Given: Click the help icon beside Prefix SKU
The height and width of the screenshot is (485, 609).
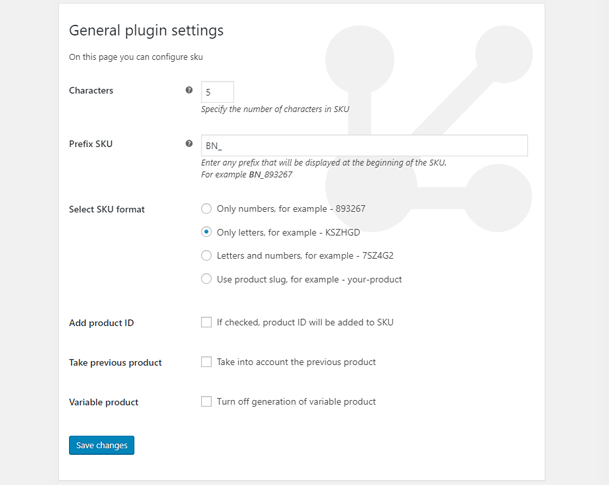Looking at the screenshot, I should coord(189,144).
